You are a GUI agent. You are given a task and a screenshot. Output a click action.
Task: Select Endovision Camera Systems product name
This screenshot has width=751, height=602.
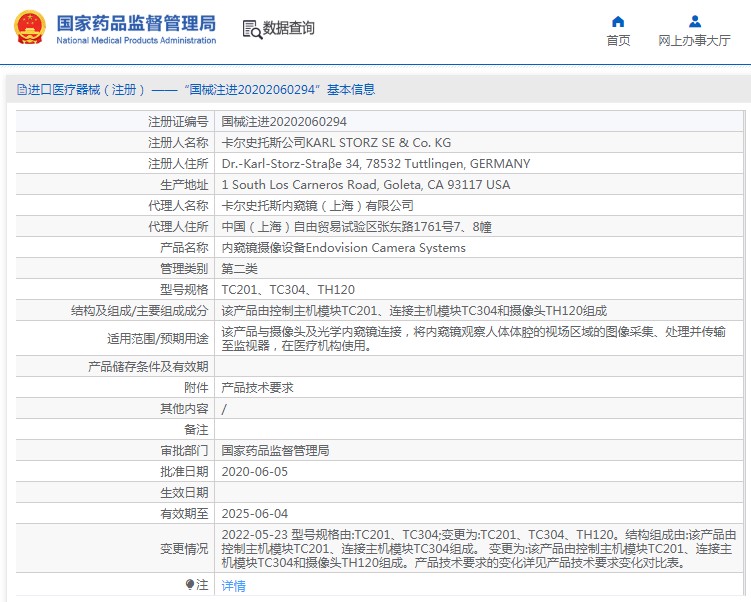pos(343,248)
